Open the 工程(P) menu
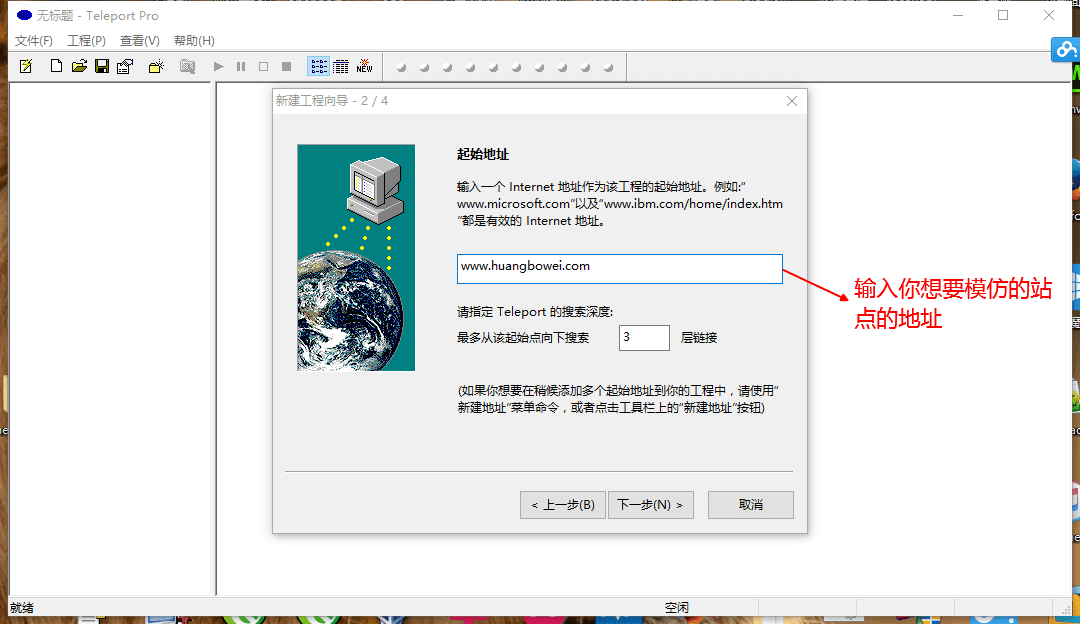 click(x=86, y=41)
